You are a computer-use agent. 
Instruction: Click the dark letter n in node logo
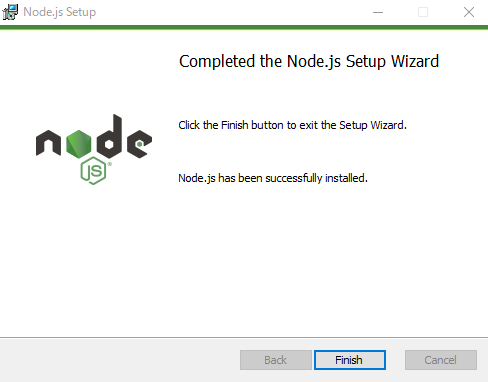(x=48, y=143)
